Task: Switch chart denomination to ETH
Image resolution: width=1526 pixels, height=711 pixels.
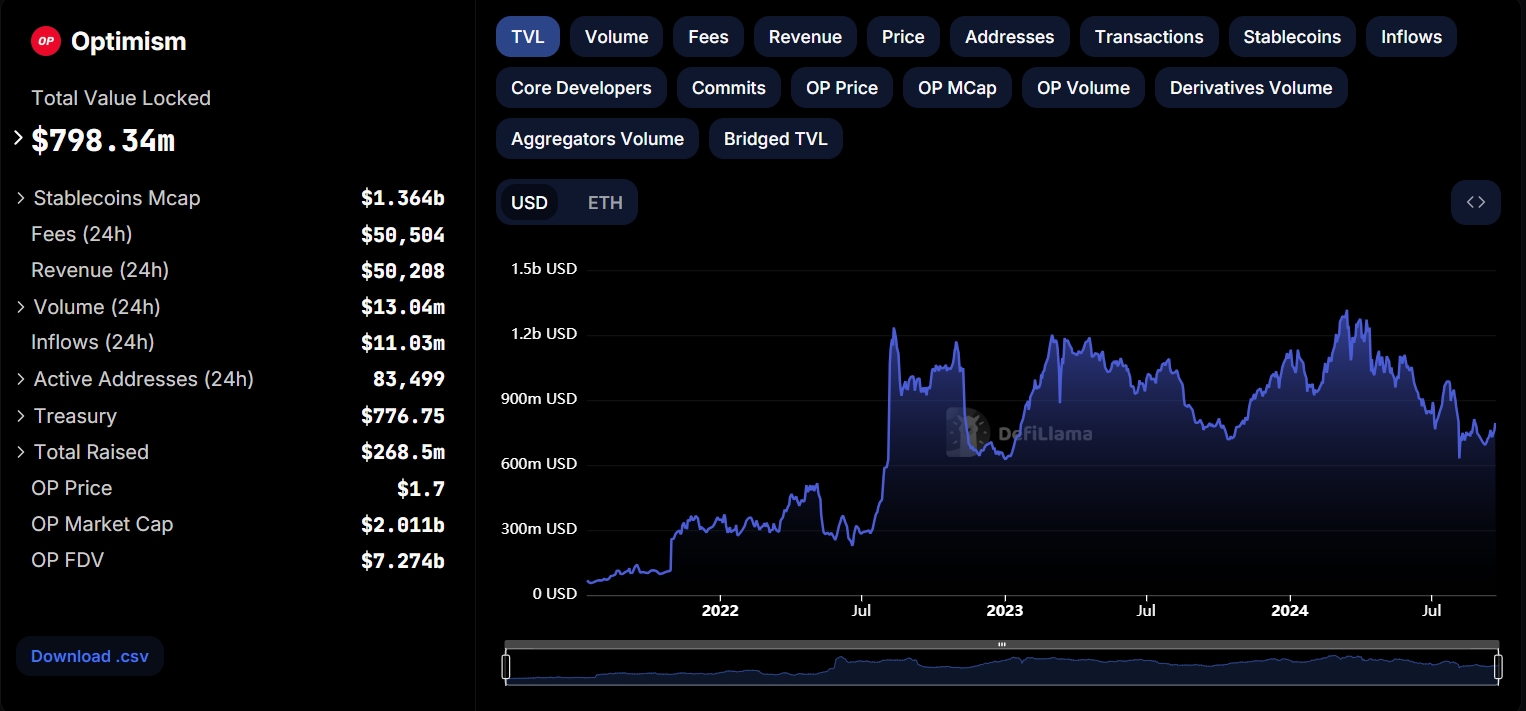Action: (x=605, y=203)
